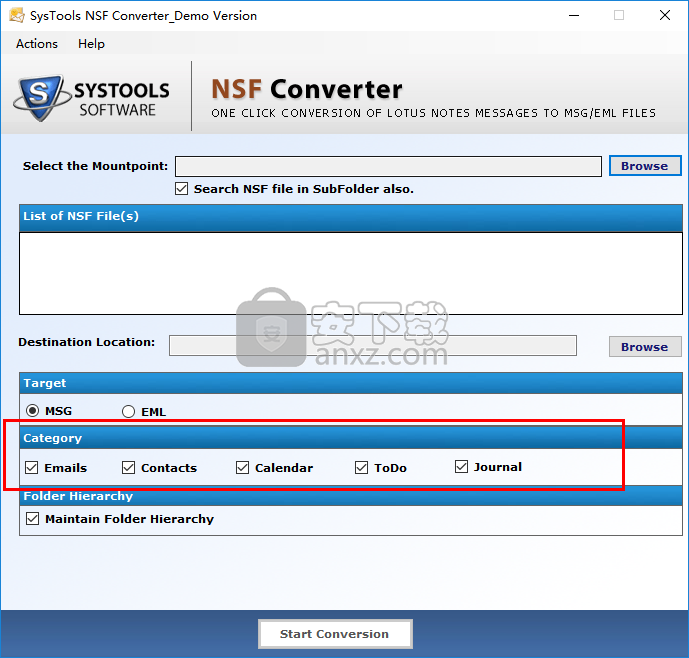The height and width of the screenshot is (658, 689).
Task: Toggle the Journal category checkbox
Action: click(461, 467)
